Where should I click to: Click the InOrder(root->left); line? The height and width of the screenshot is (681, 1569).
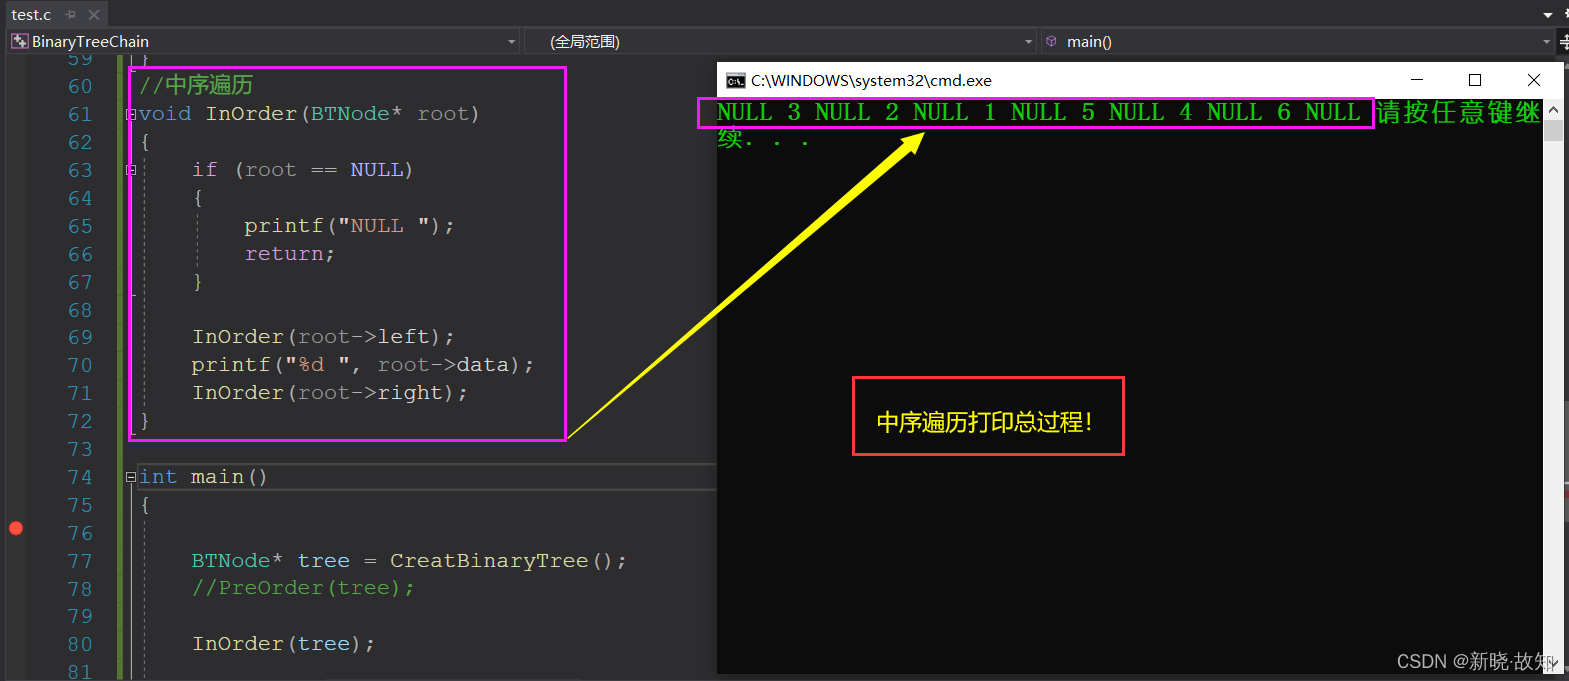323,337
